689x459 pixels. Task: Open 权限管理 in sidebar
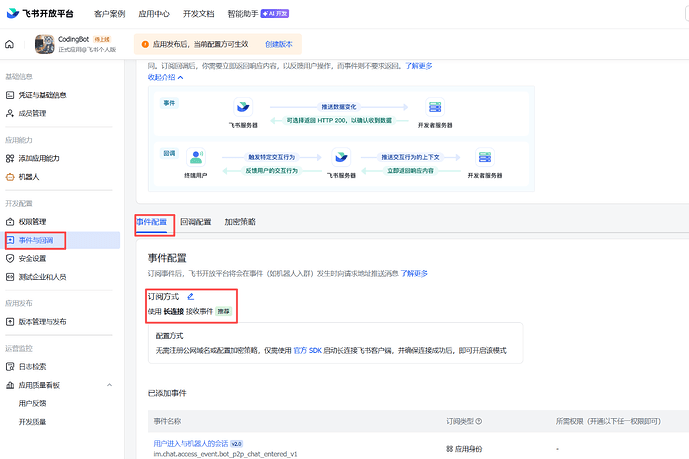pyautogui.click(x=32, y=222)
